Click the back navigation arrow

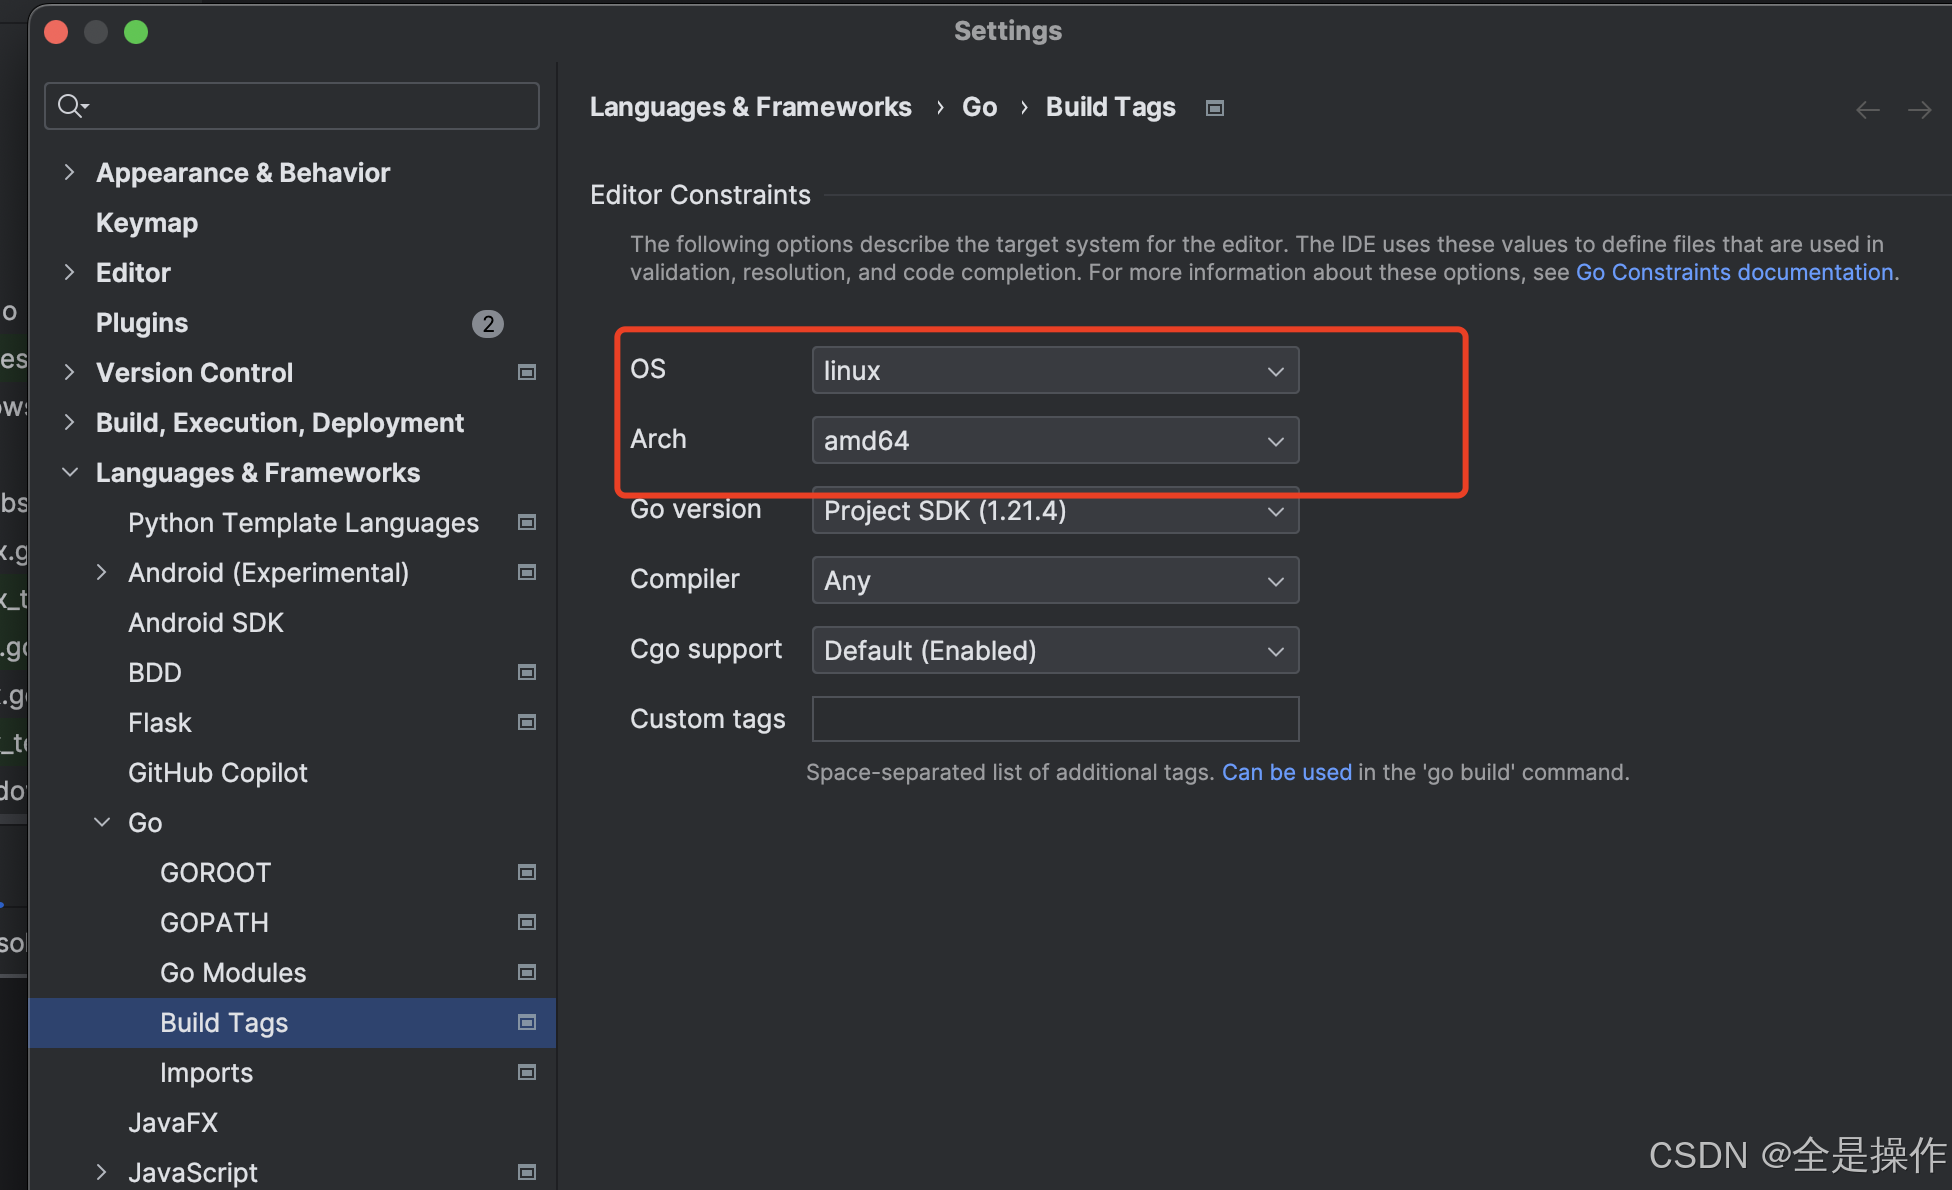point(1867,110)
